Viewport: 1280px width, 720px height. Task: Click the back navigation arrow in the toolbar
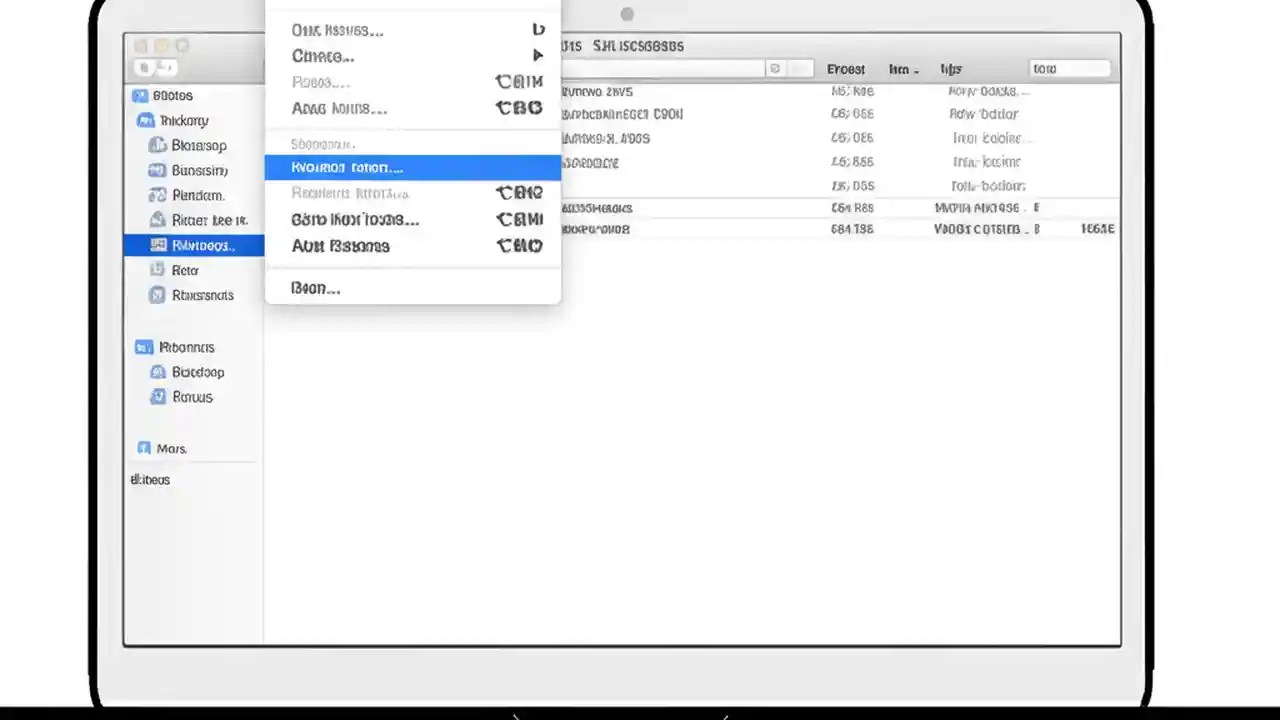pyautogui.click(x=143, y=67)
